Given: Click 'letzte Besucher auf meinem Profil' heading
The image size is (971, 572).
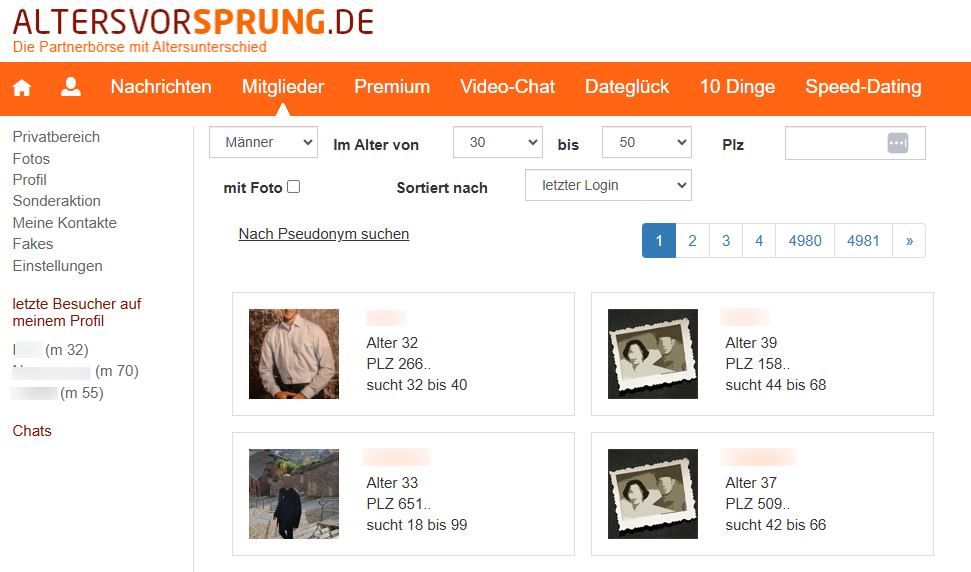Looking at the screenshot, I should pos(77,313).
